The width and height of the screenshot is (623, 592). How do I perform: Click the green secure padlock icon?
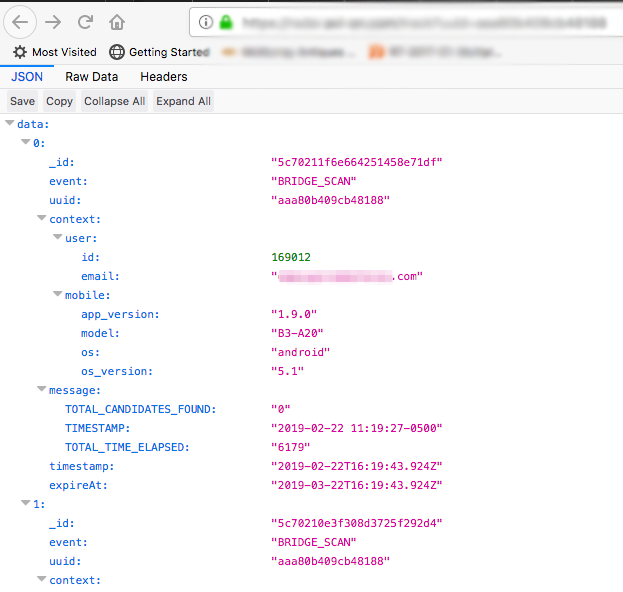click(x=226, y=21)
